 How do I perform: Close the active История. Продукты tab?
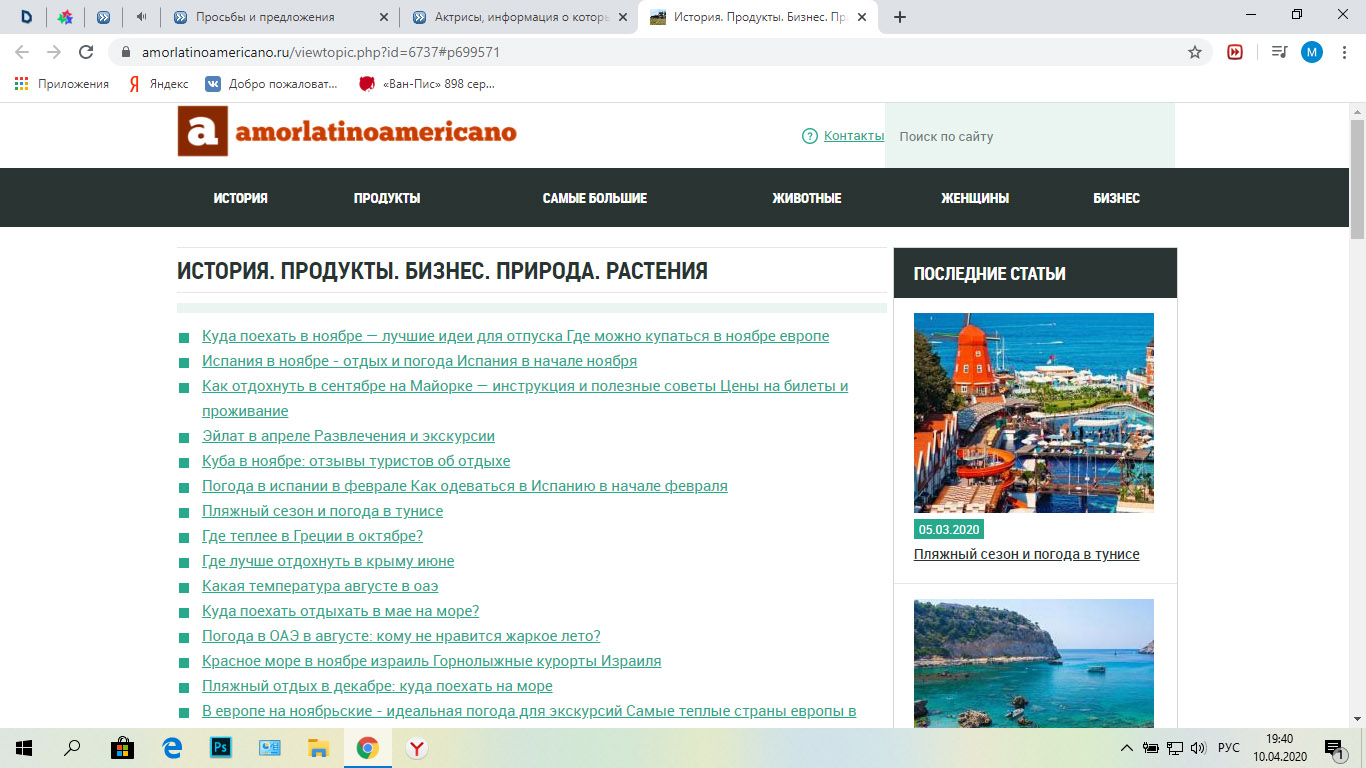[860, 17]
